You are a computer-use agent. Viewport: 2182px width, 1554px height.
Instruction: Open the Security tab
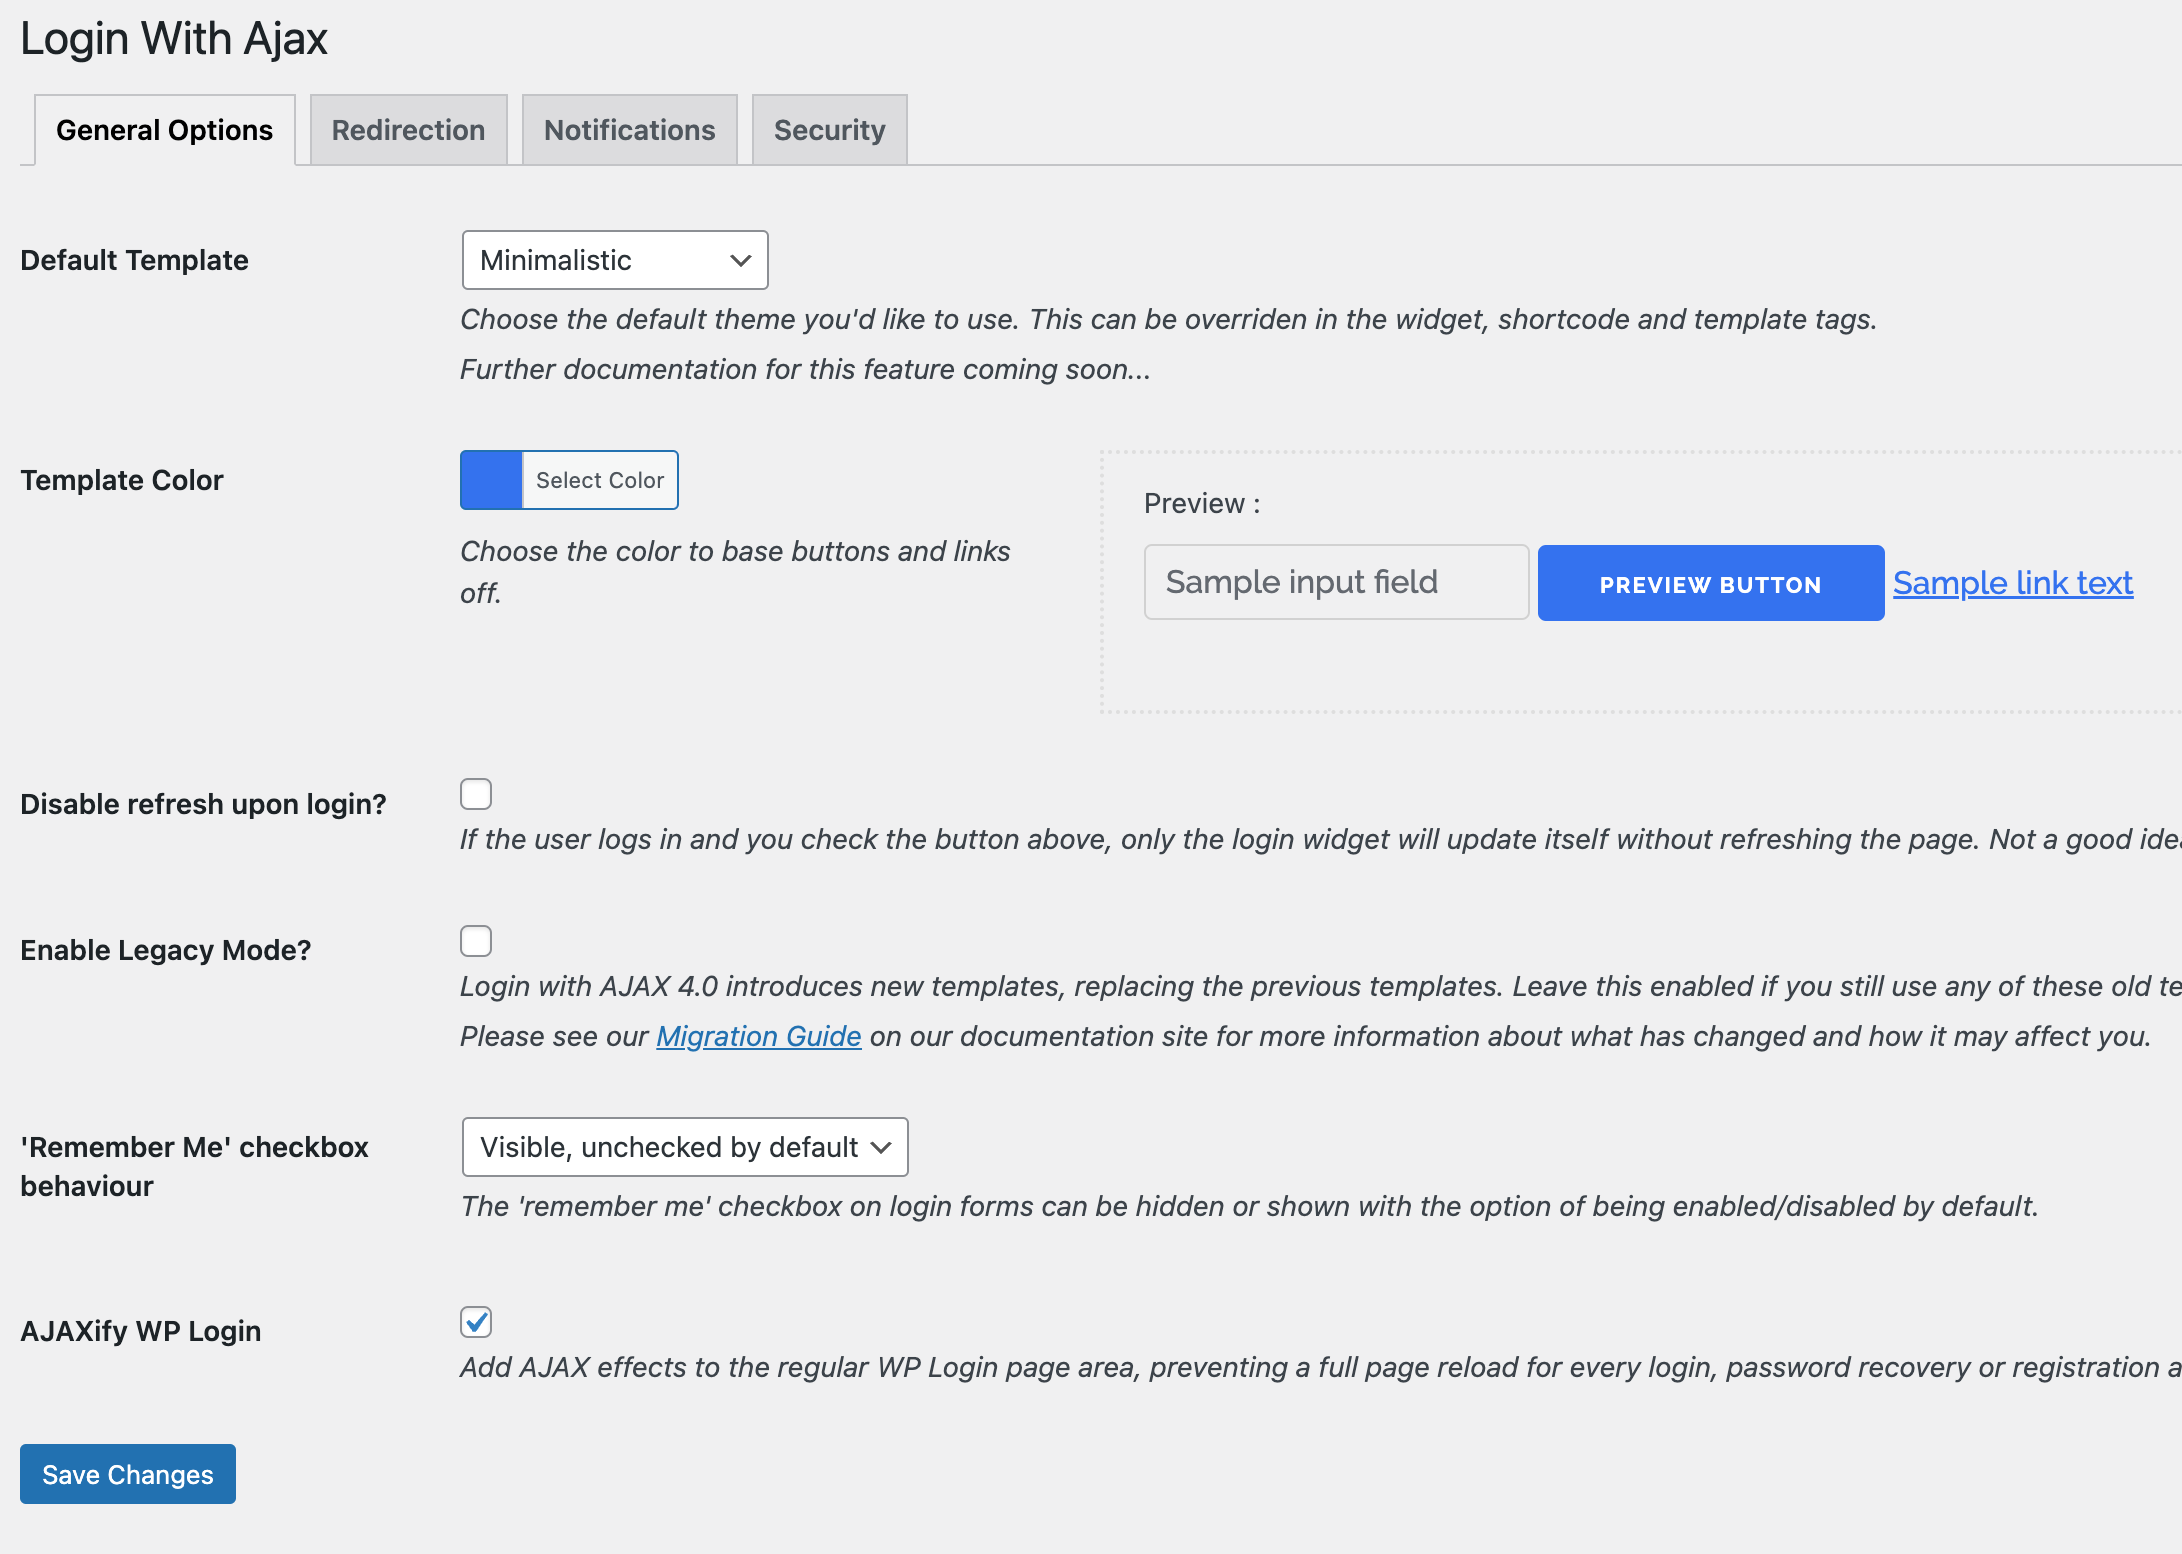pyautogui.click(x=829, y=130)
